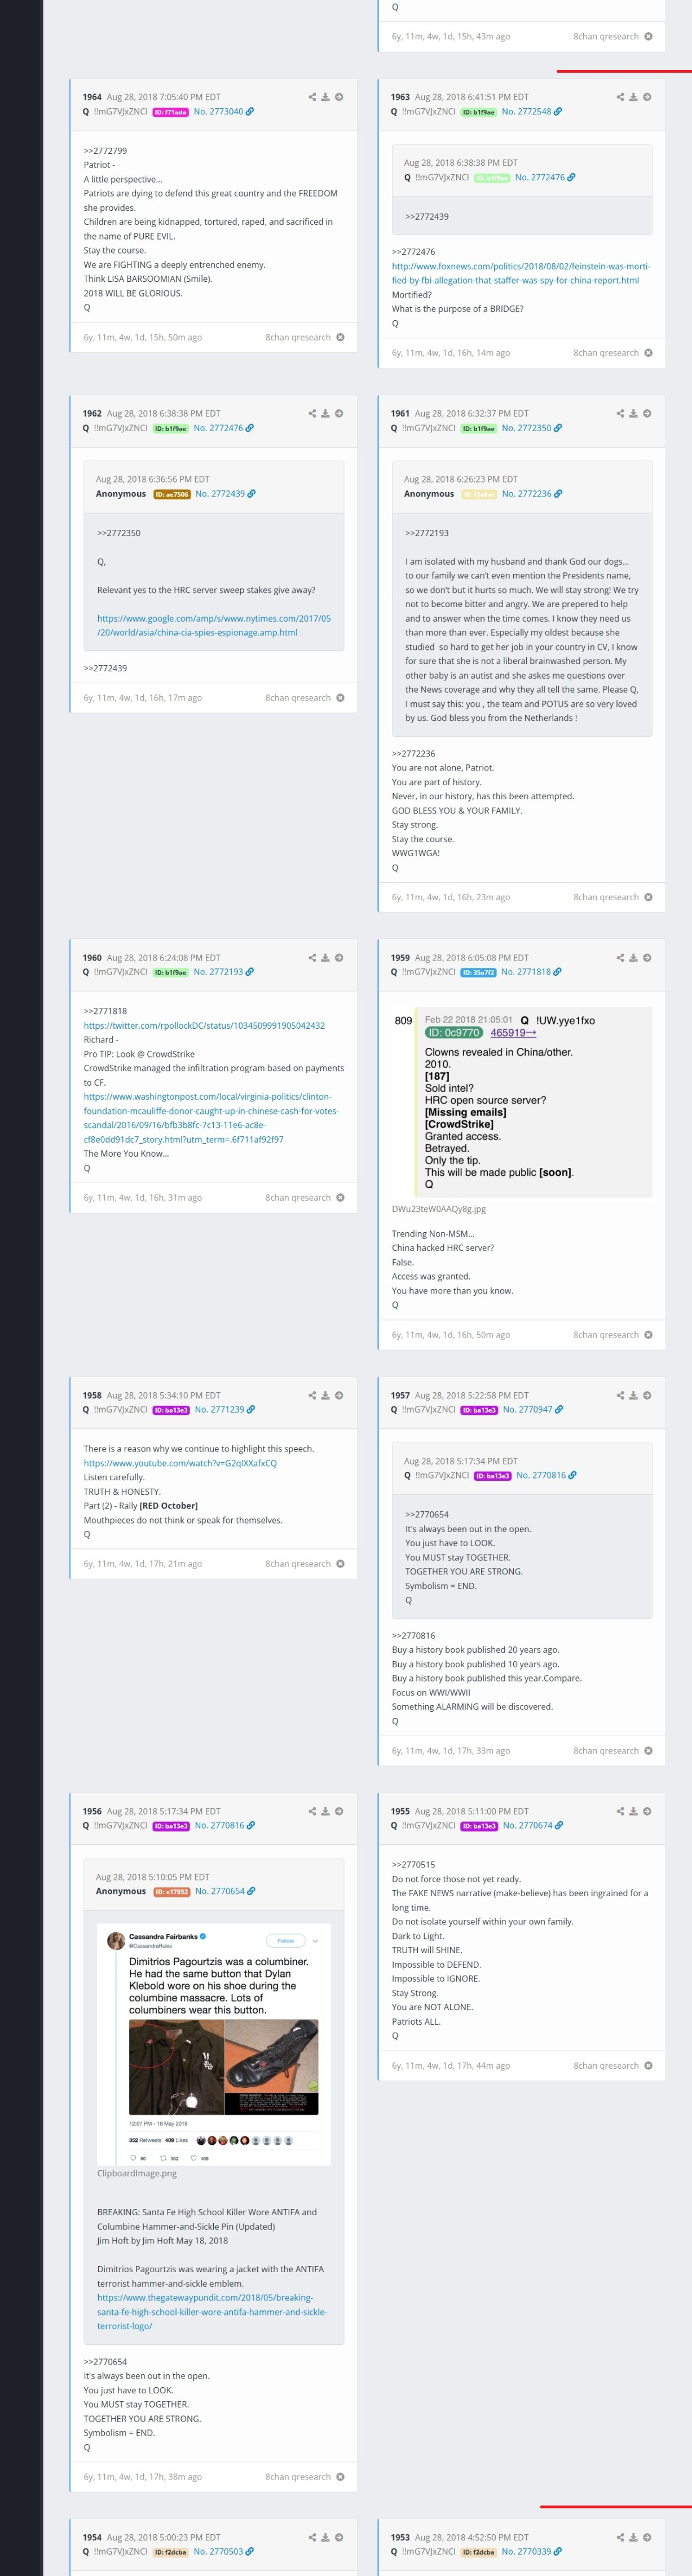Click the arrow icon on post 1962

point(339,413)
